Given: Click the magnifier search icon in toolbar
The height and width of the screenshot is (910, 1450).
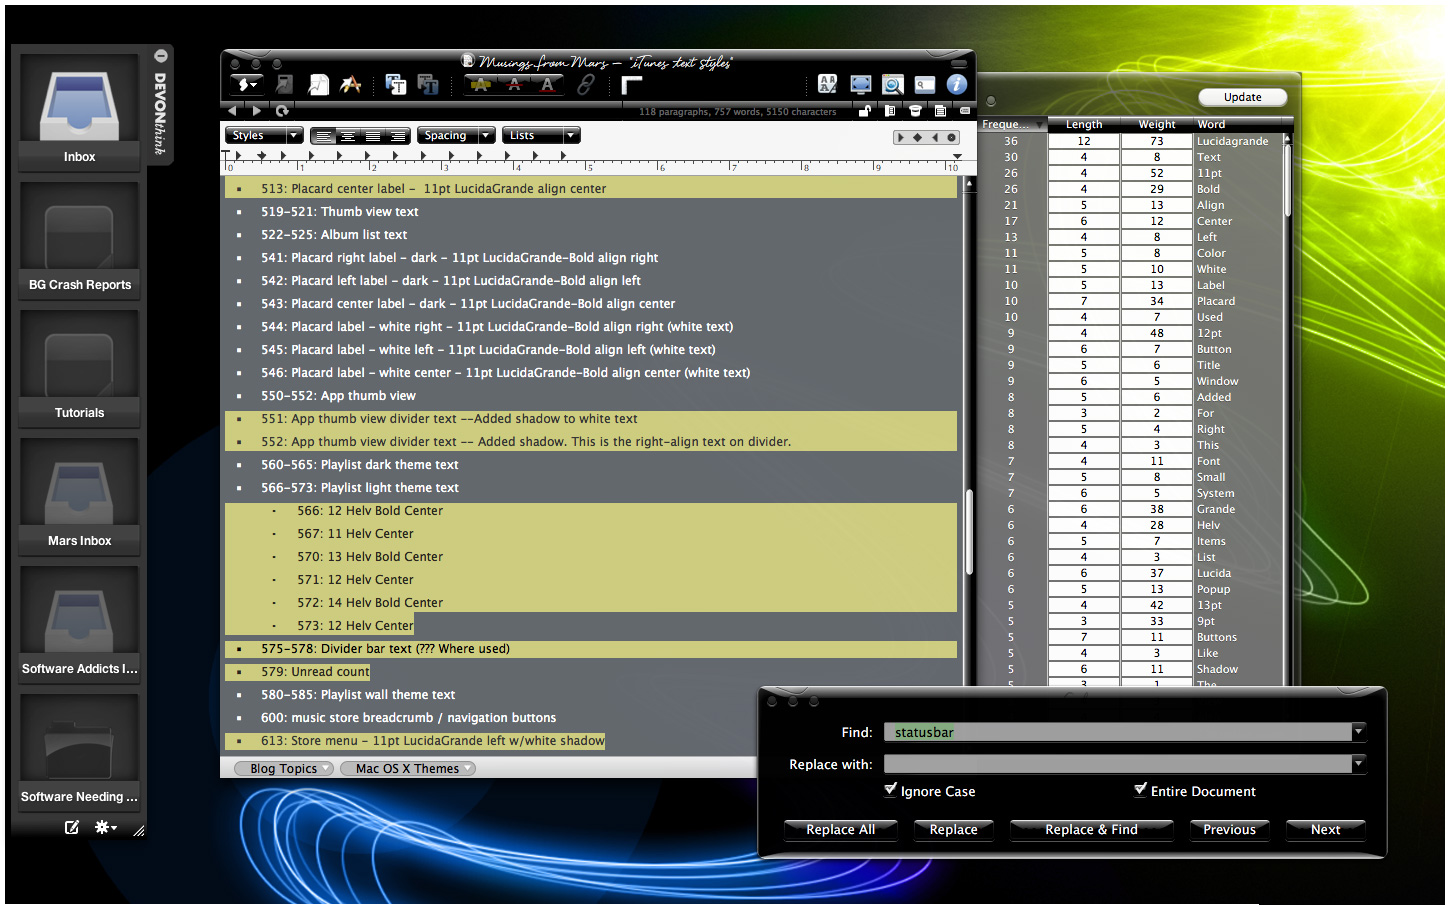Looking at the screenshot, I should [x=893, y=85].
